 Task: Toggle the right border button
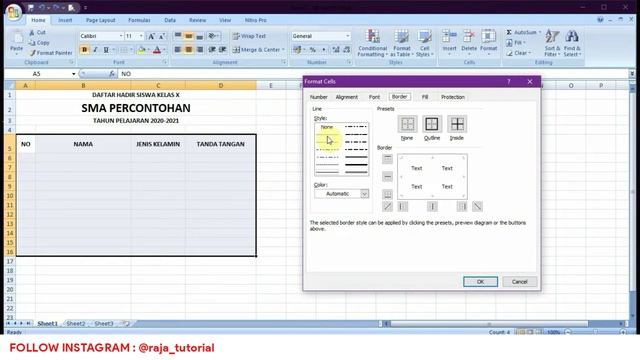pos(462,207)
